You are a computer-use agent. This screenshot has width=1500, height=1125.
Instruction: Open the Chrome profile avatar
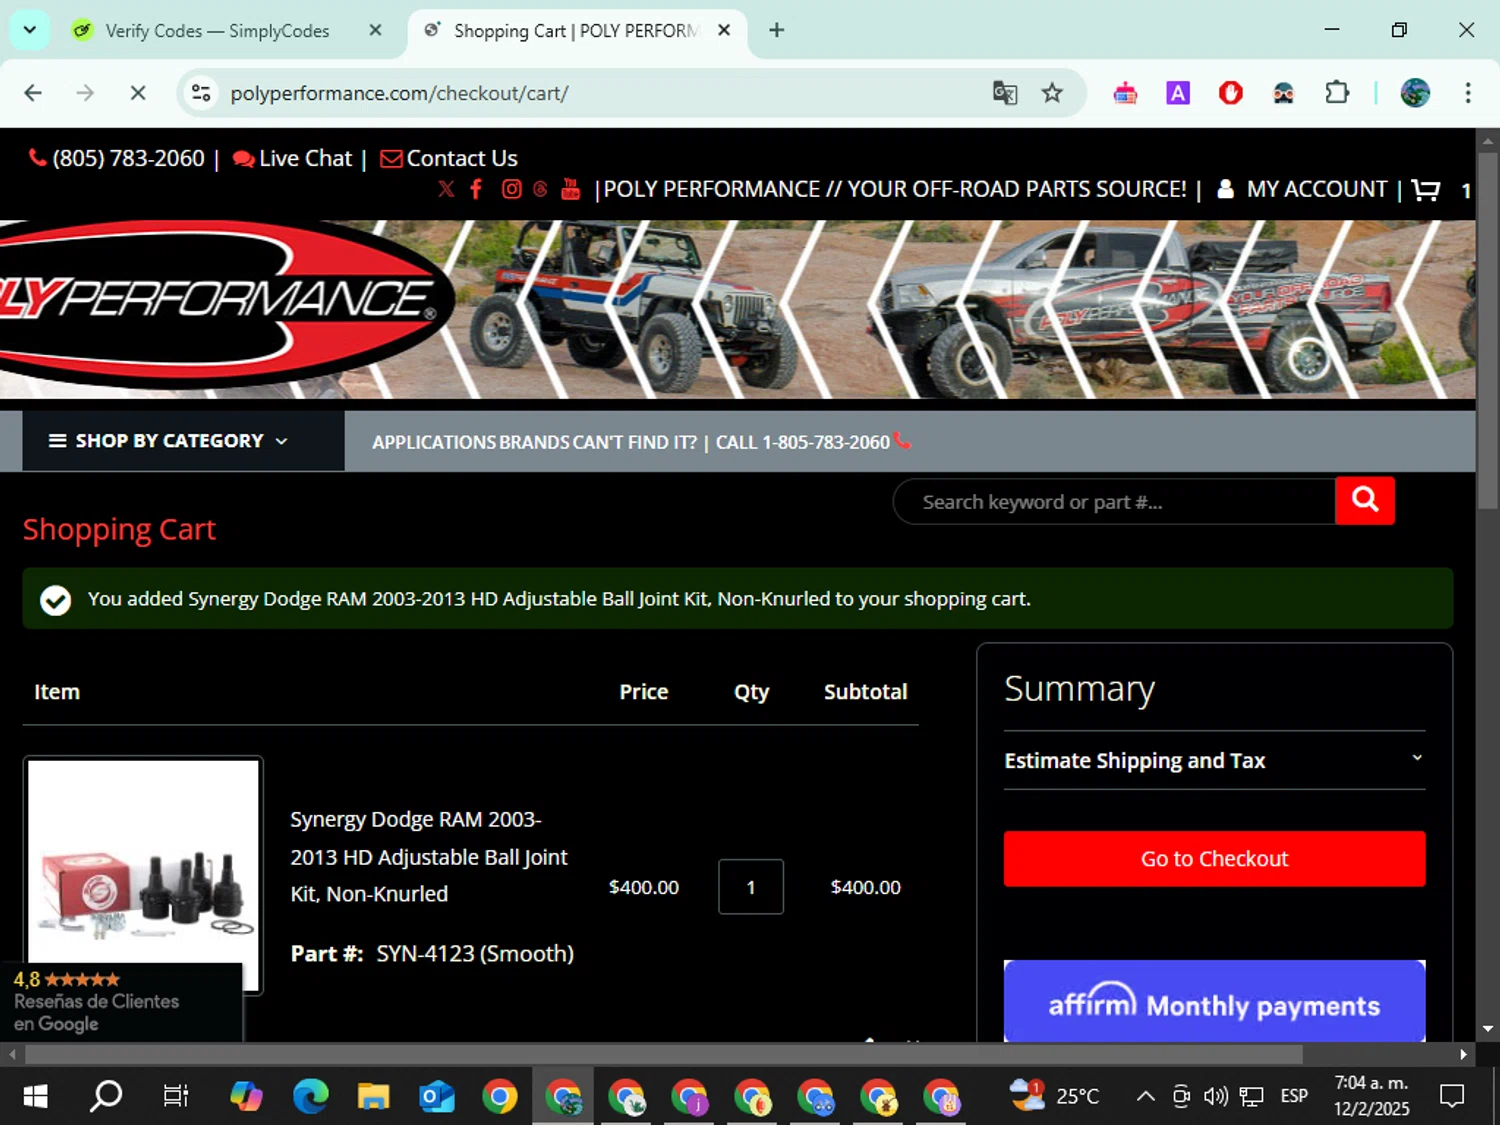pos(1415,93)
